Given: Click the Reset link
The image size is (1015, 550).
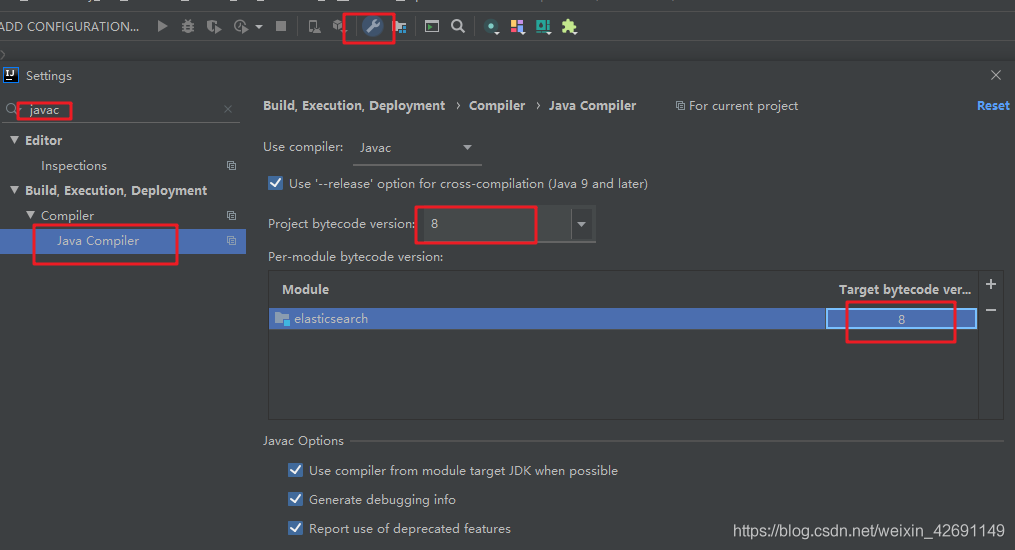Looking at the screenshot, I should pyautogui.click(x=993, y=105).
